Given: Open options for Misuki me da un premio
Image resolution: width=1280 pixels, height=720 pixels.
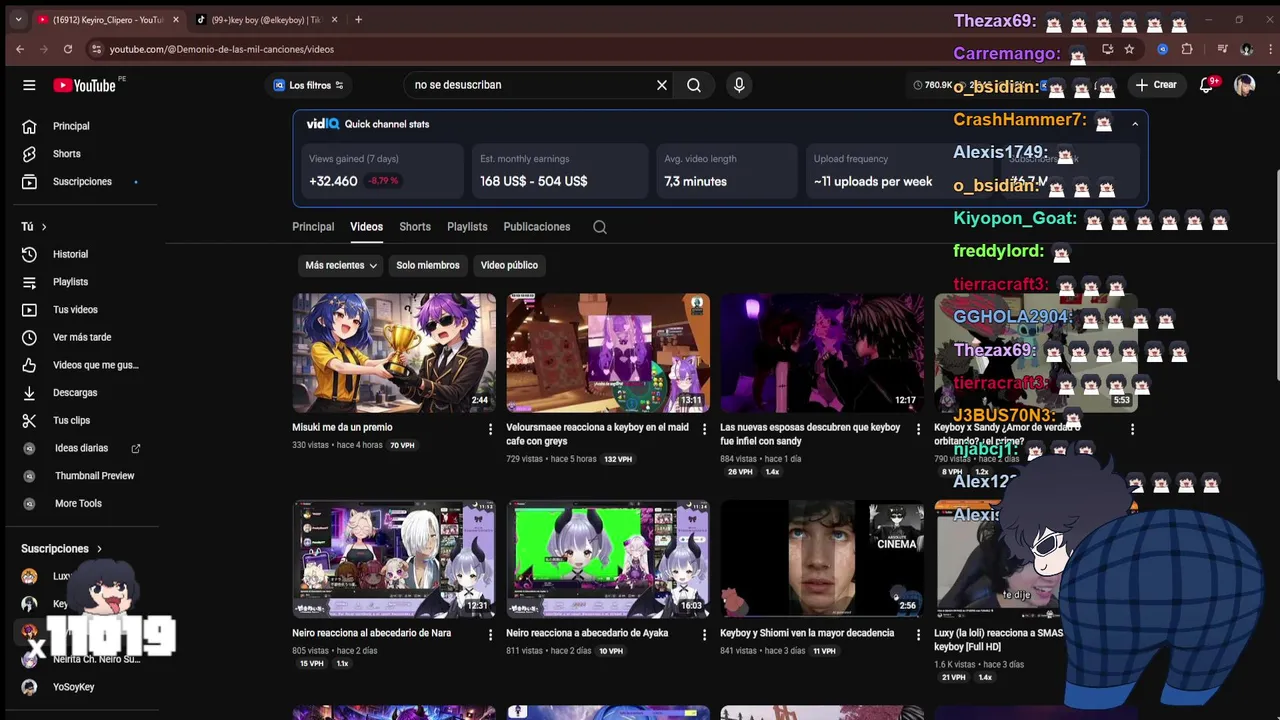Looking at the screenshot, I should 490,429.
